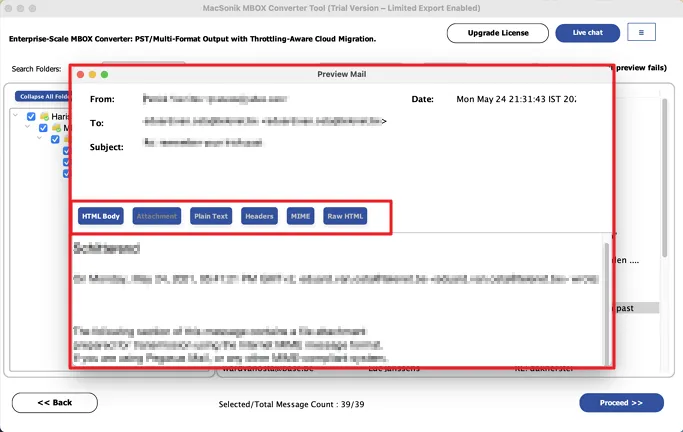
Task: Uncheck the M subfolder checkbox
Action: (43, 128)
